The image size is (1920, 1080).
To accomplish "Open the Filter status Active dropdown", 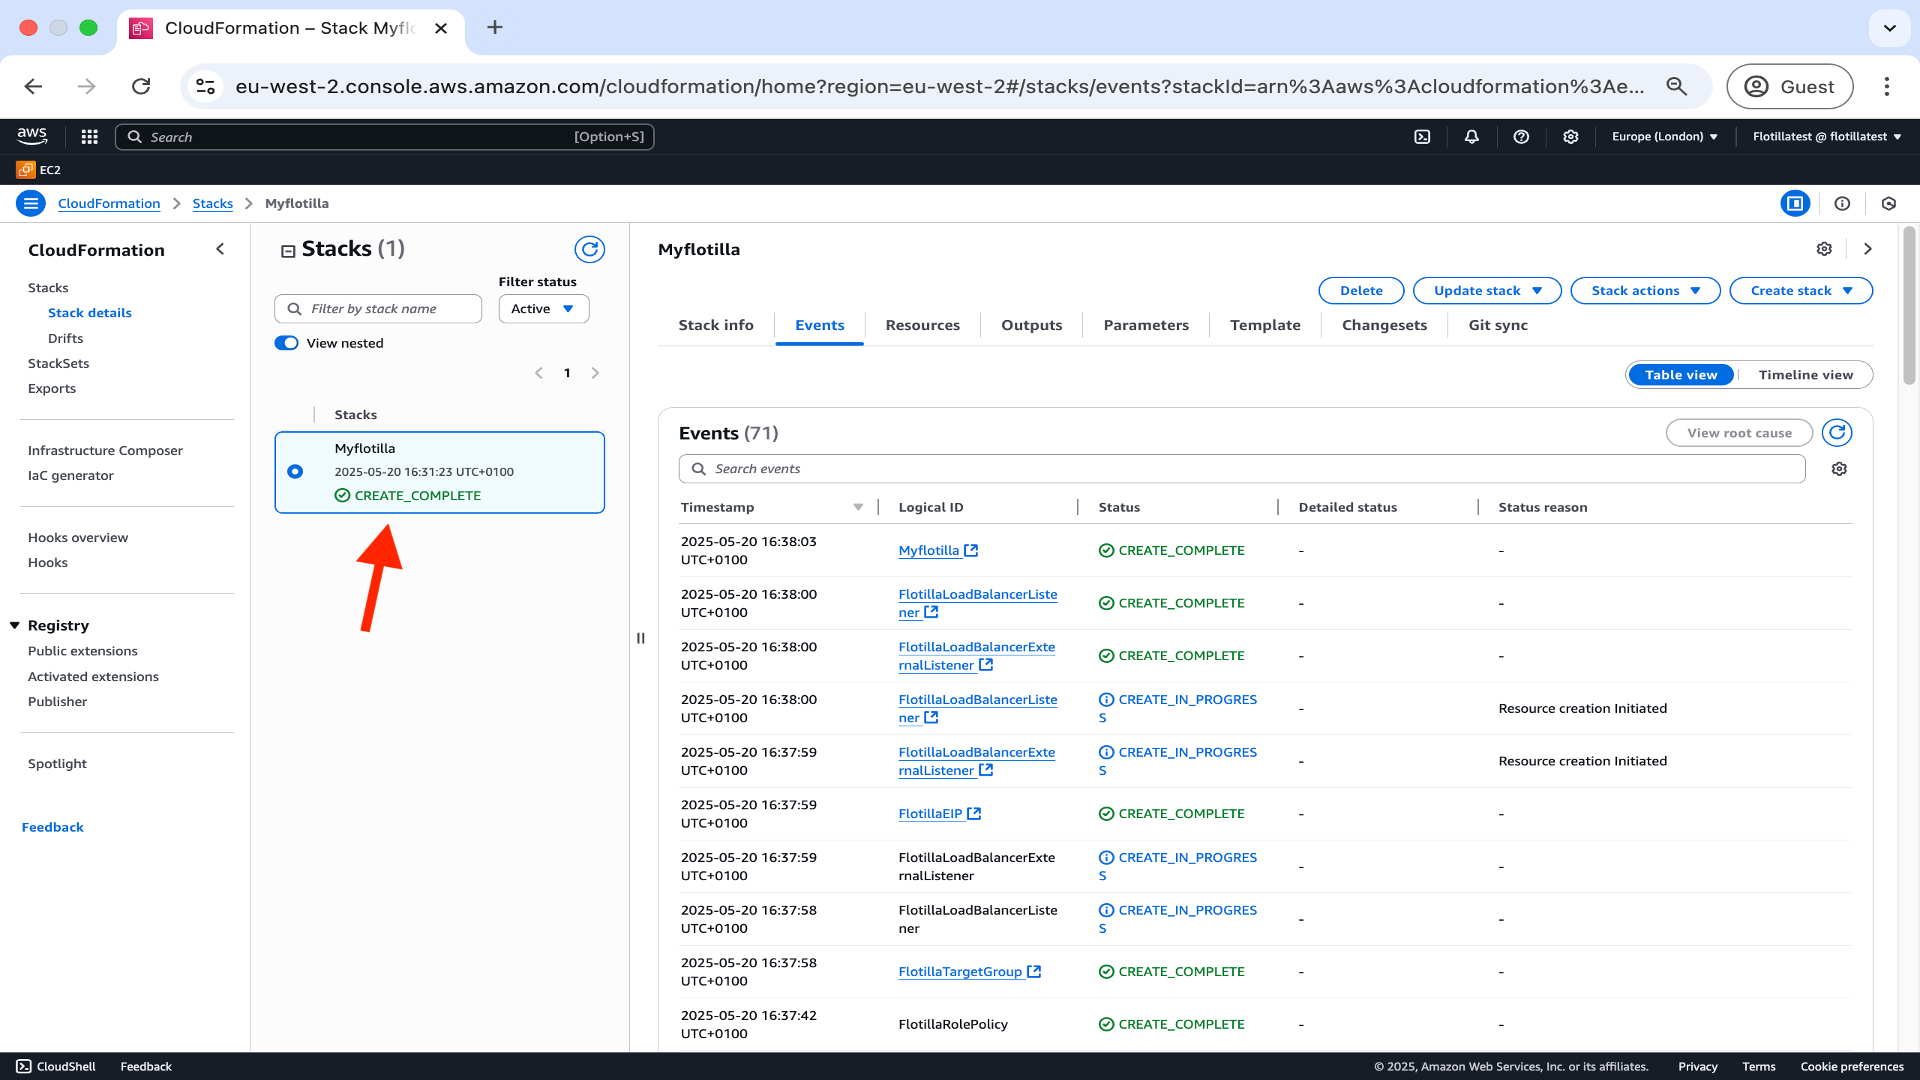I will (x=543, y=309).
